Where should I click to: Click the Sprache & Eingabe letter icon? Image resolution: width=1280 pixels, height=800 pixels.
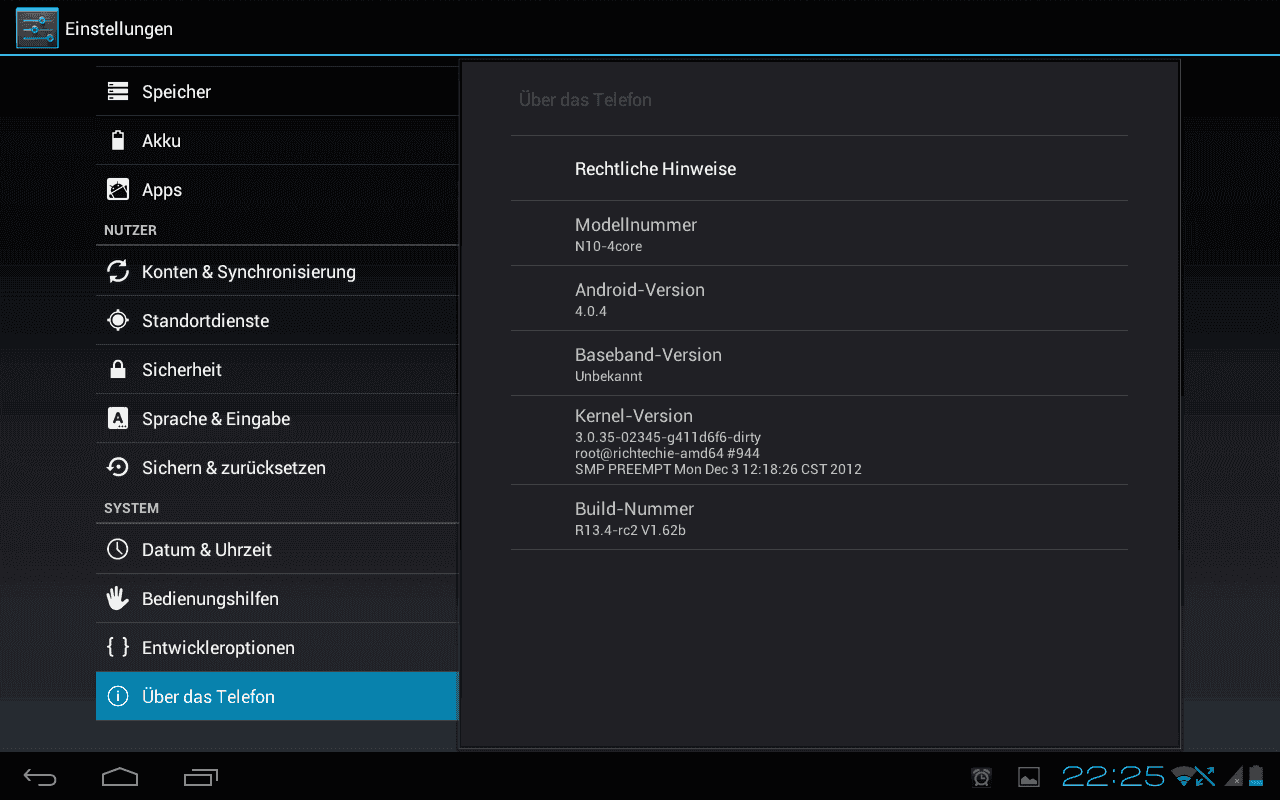tap(118, 419)
